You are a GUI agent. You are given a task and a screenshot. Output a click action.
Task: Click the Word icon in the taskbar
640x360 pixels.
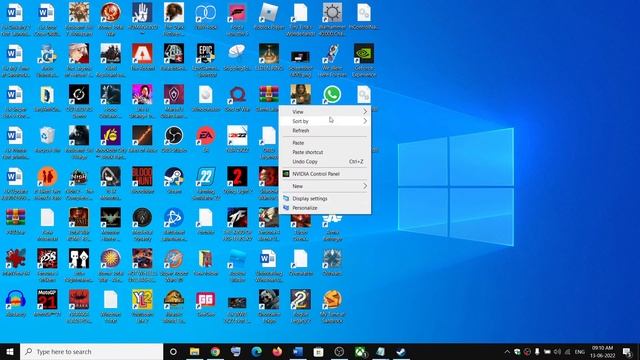click(298, 351)
